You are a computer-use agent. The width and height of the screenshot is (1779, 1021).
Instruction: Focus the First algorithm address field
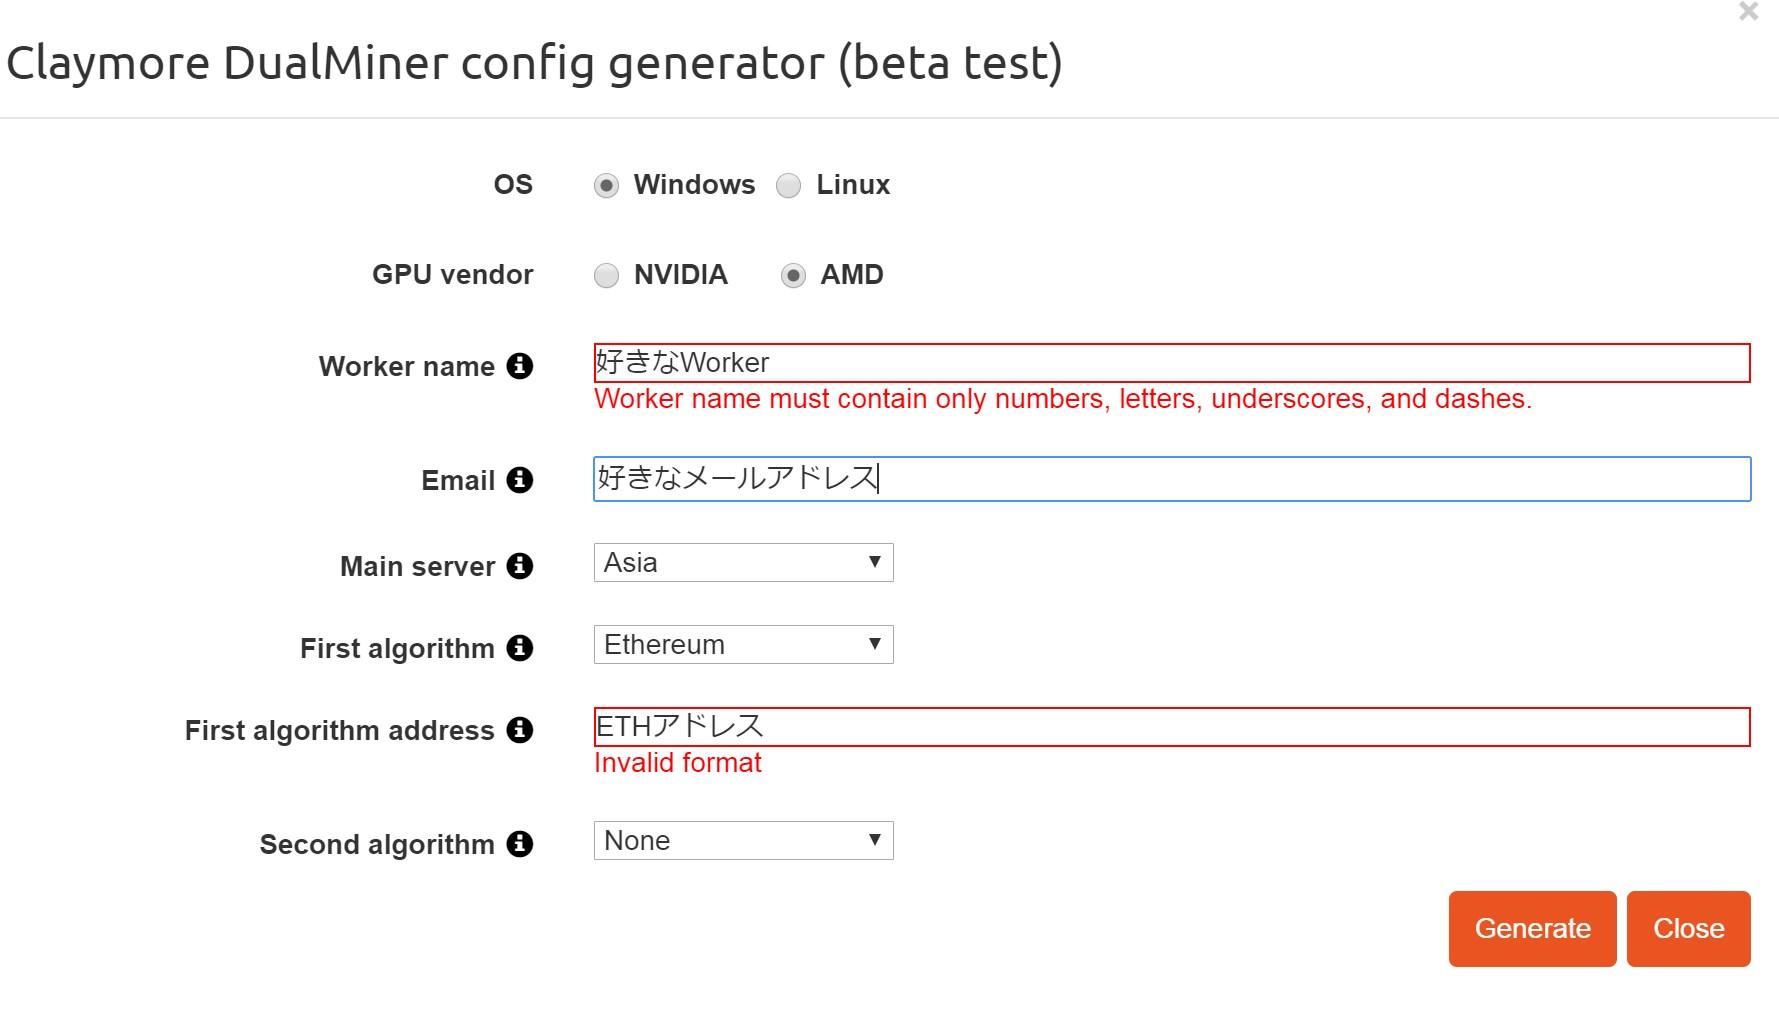pyautogui.click(x=1172, y=727)
